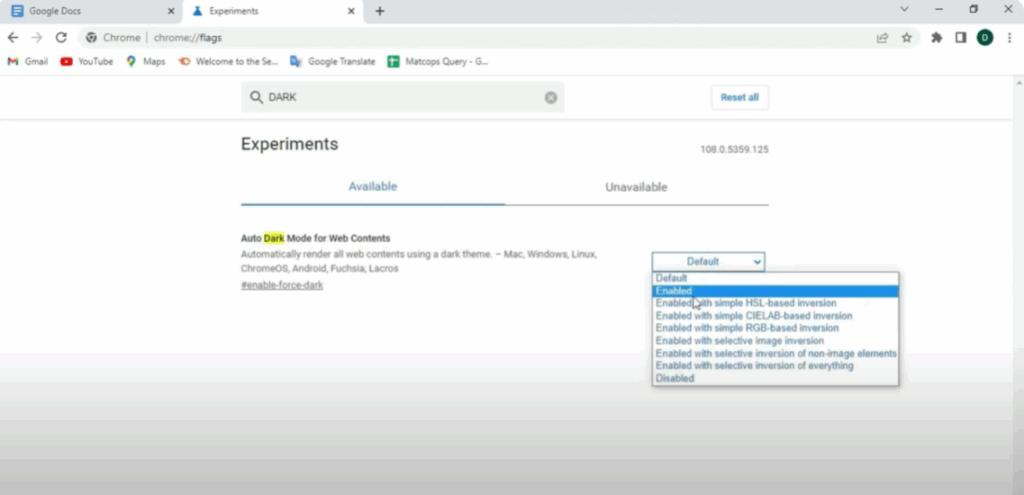Viewport: 1024px width, 495px height.
Task: Select Enabled with simple CIELAB-based inversion
Action: tap(775, 315)
